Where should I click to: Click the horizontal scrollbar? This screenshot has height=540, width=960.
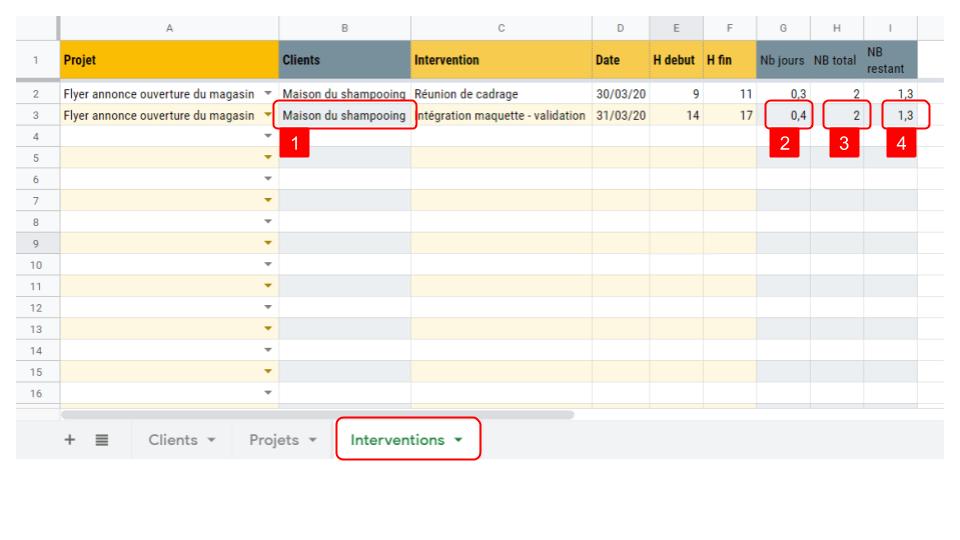pos(317,414)
